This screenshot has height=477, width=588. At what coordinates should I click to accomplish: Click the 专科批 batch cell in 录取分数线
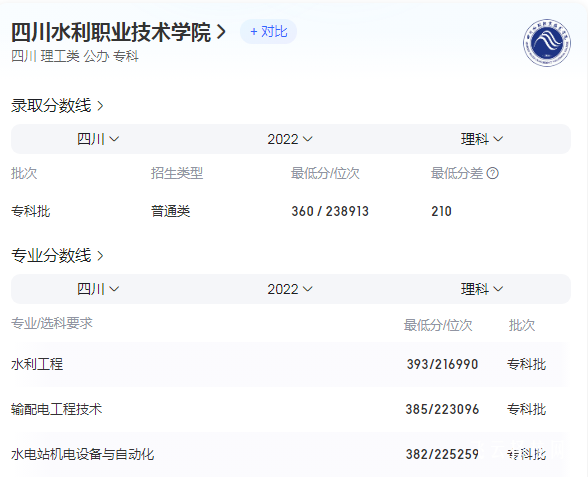[31, 211]
